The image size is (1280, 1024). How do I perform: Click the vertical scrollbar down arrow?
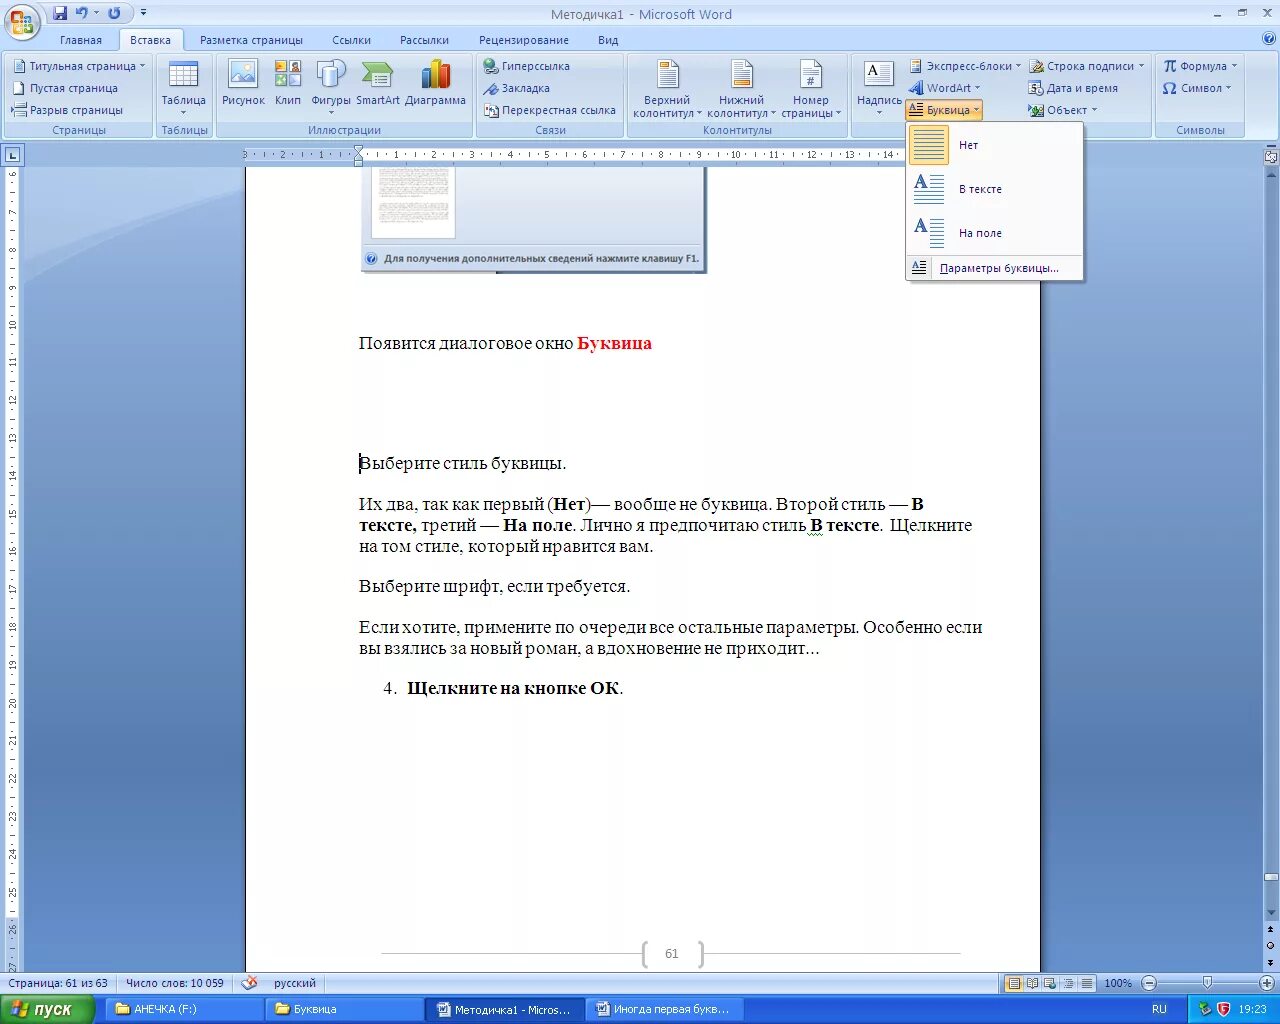tap(1271, 911)
